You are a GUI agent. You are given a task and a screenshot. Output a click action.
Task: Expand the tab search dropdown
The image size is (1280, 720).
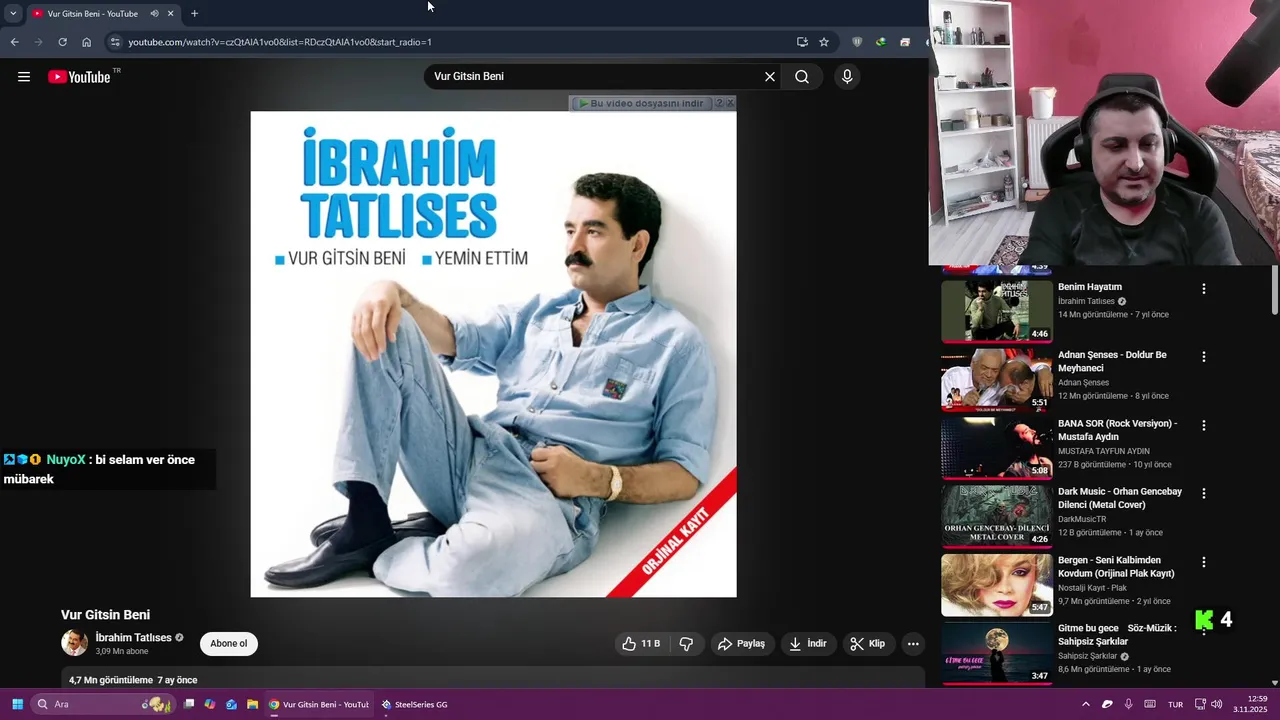12,14
